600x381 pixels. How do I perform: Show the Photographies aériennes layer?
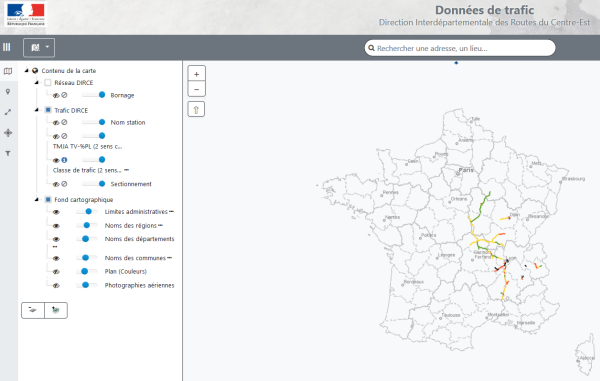point(56,285)
